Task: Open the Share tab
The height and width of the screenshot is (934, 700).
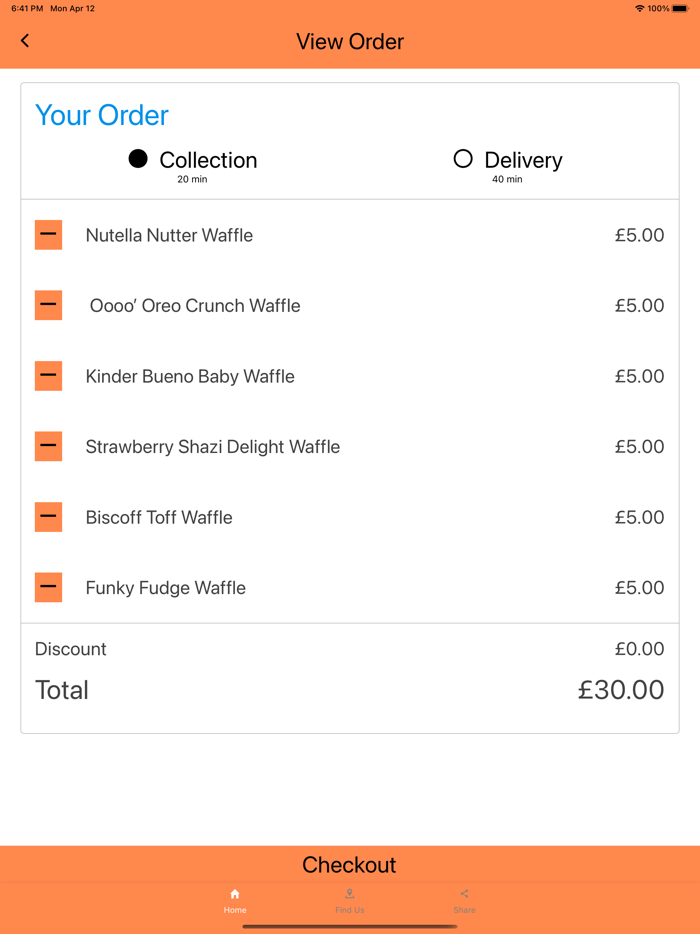Action: (464, 901)
